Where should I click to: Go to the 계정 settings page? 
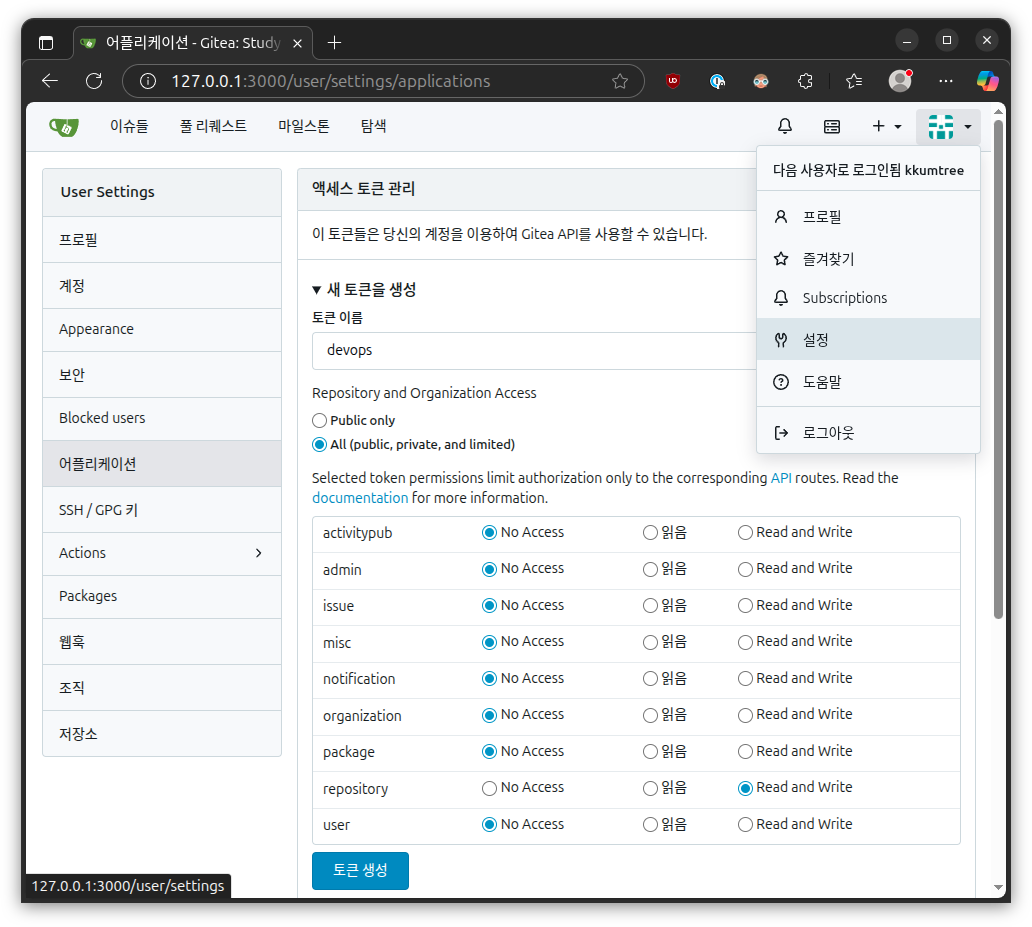click(162, 286)
